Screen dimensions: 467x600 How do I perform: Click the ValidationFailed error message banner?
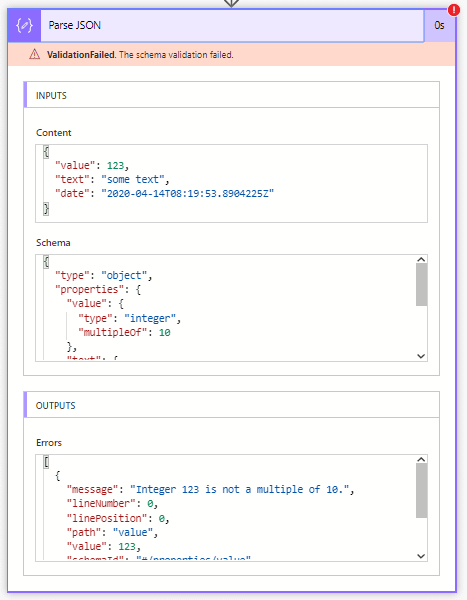232,54
